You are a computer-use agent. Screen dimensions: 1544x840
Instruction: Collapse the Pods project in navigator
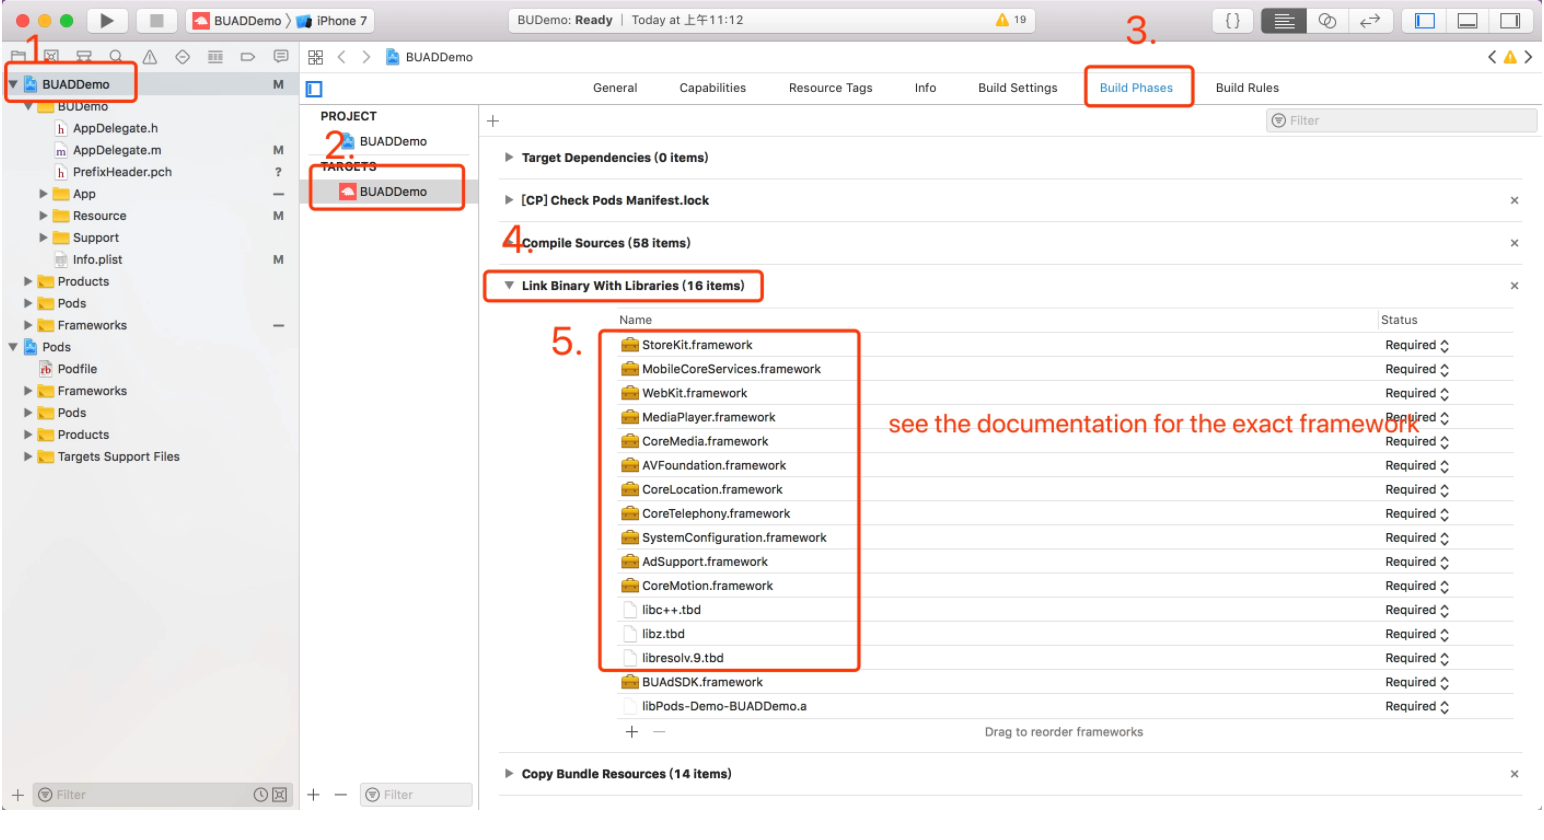(13, 347)
